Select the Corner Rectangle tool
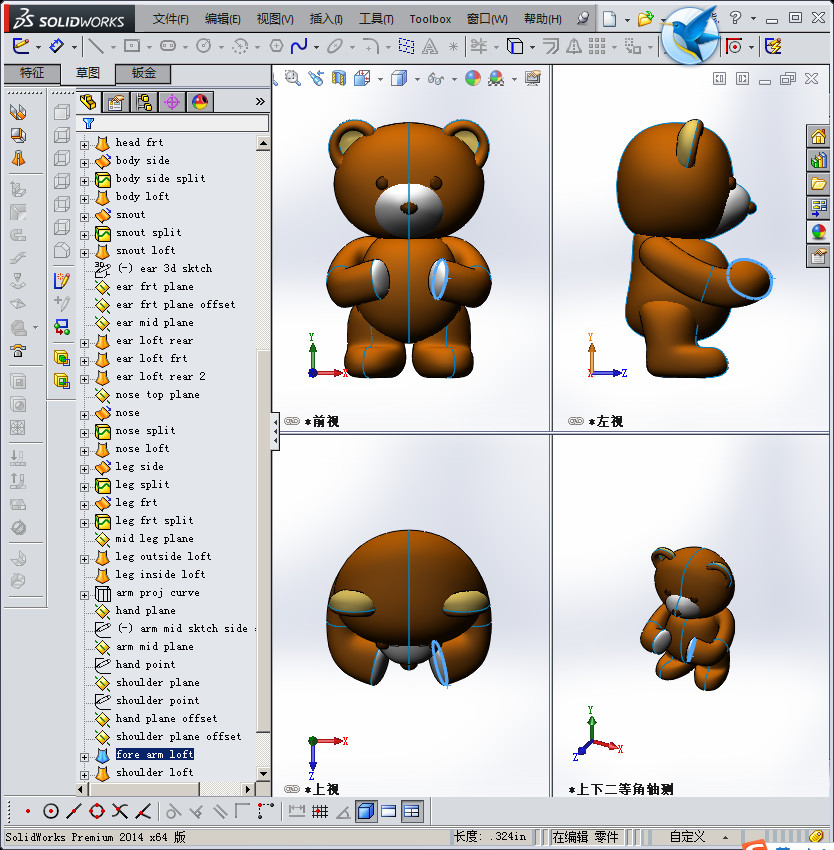 tap(132, 46)
